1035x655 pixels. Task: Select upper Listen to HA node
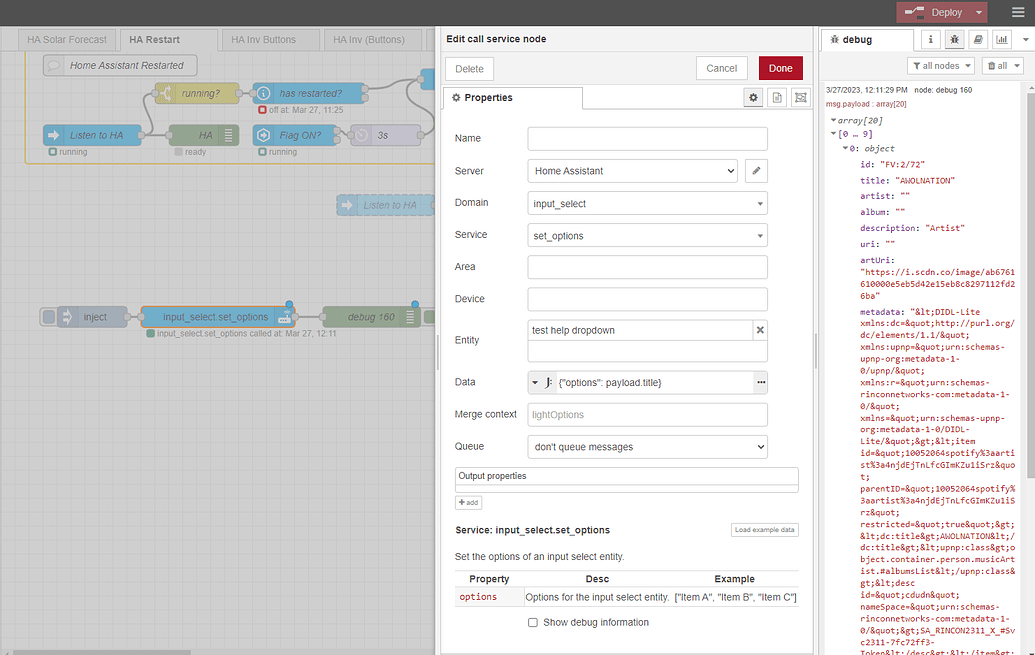pyautogui.click(x=92, y=135)
